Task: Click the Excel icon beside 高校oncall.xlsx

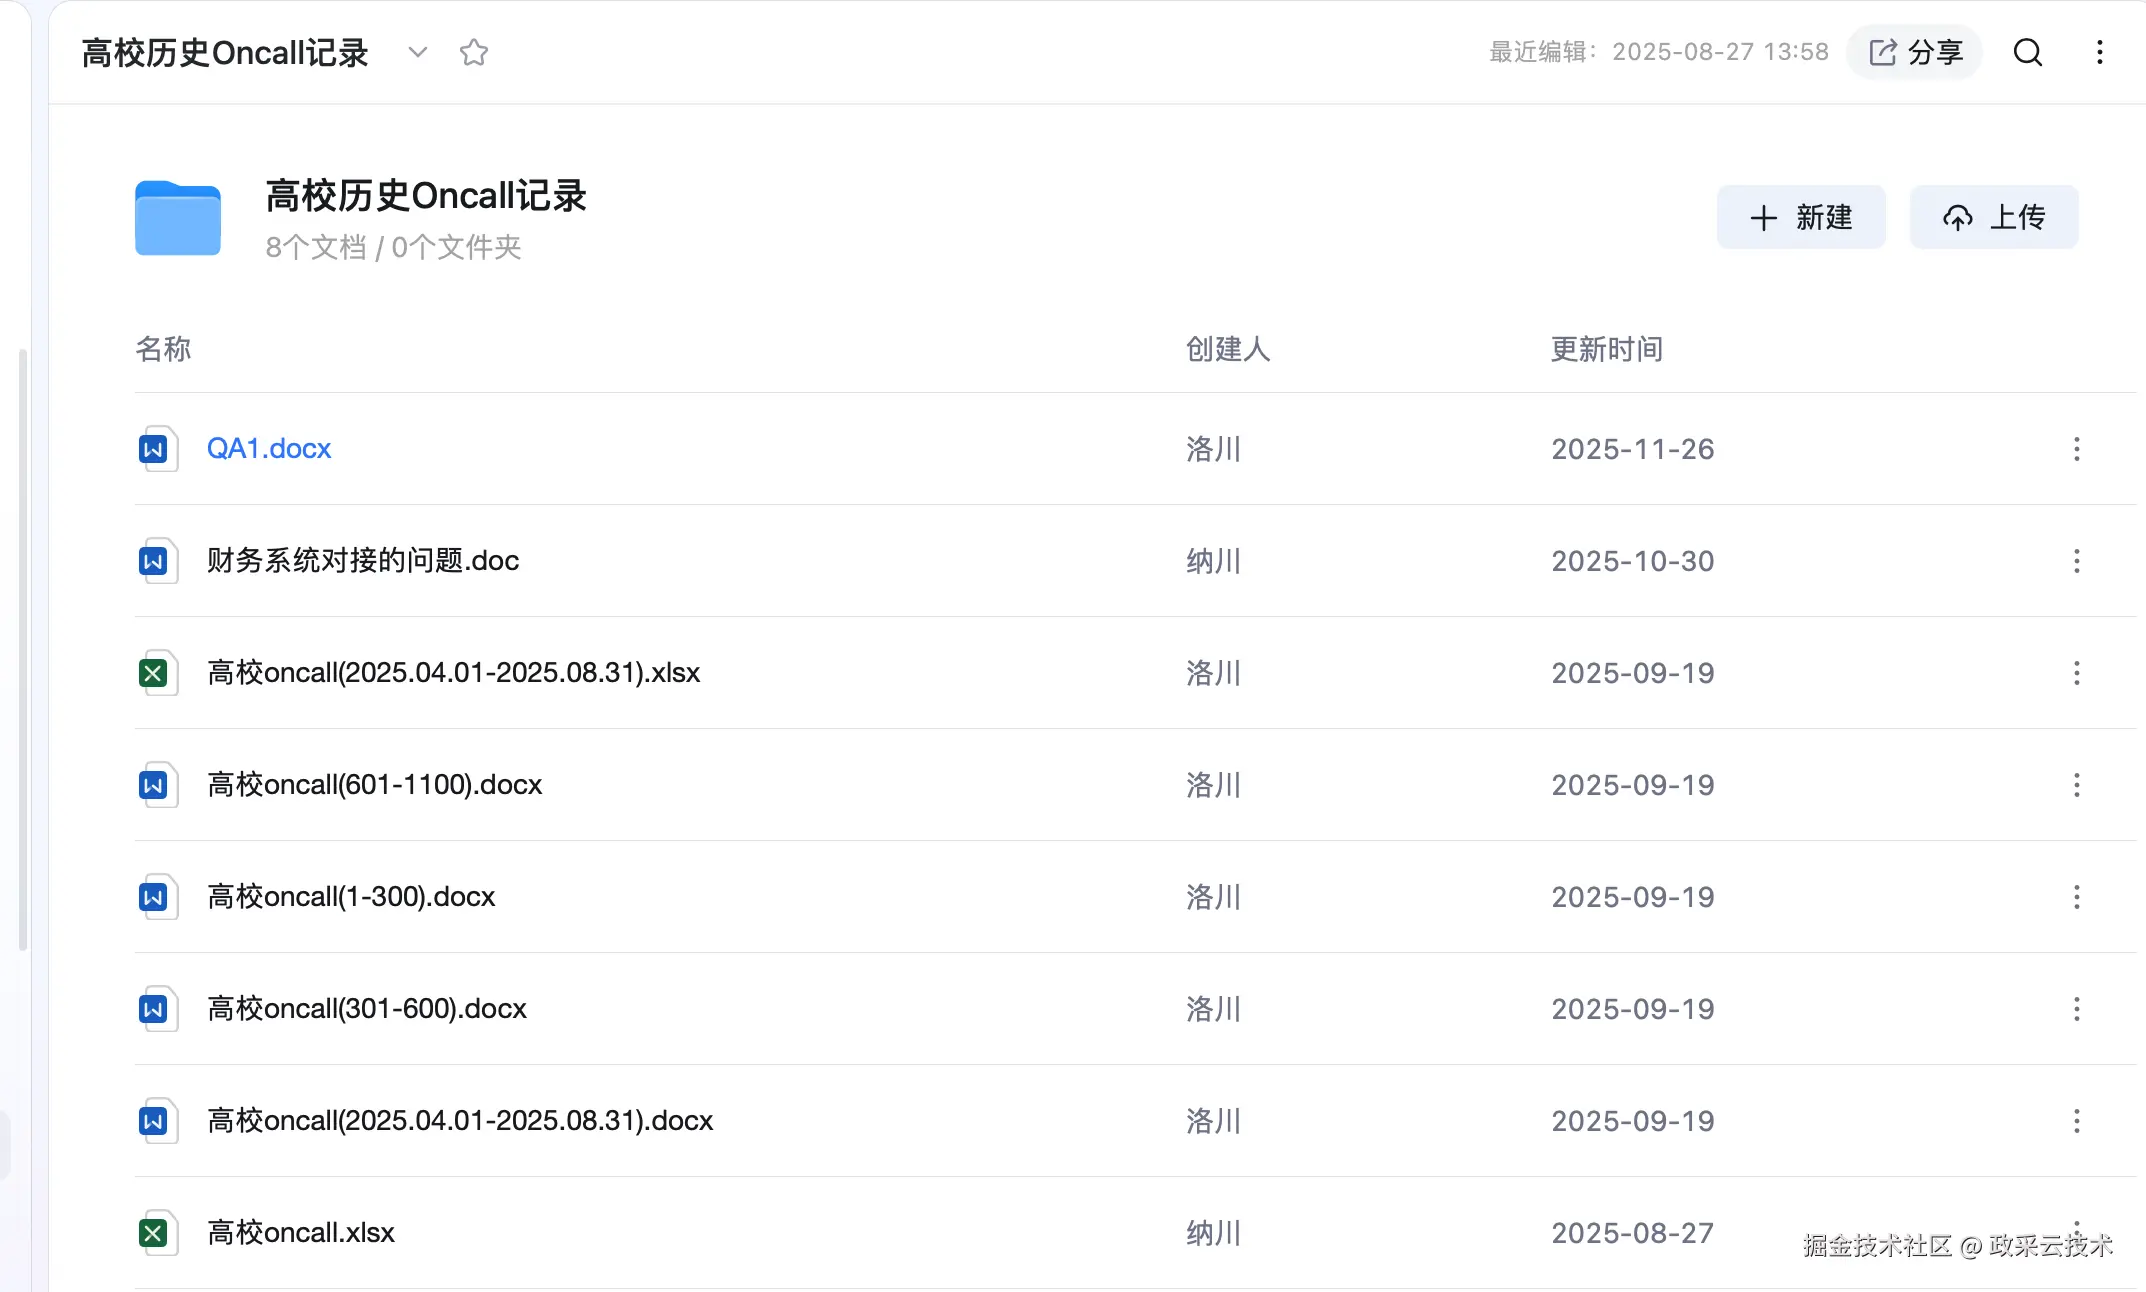Action: click(x=157, y=1233)
